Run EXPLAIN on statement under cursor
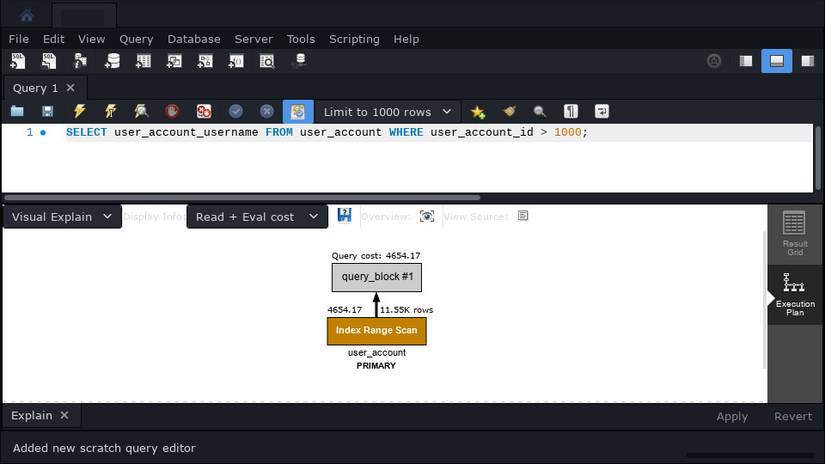 tap(141, 112)
